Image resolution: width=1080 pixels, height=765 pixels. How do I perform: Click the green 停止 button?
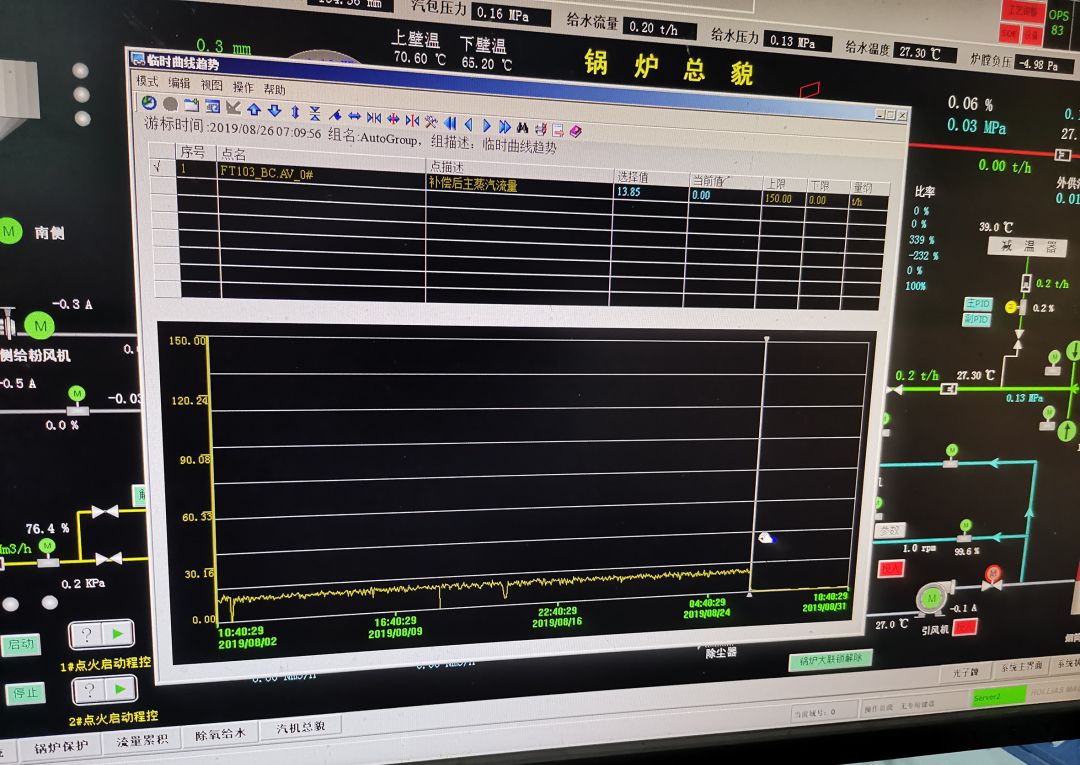[x=25, y=693]
